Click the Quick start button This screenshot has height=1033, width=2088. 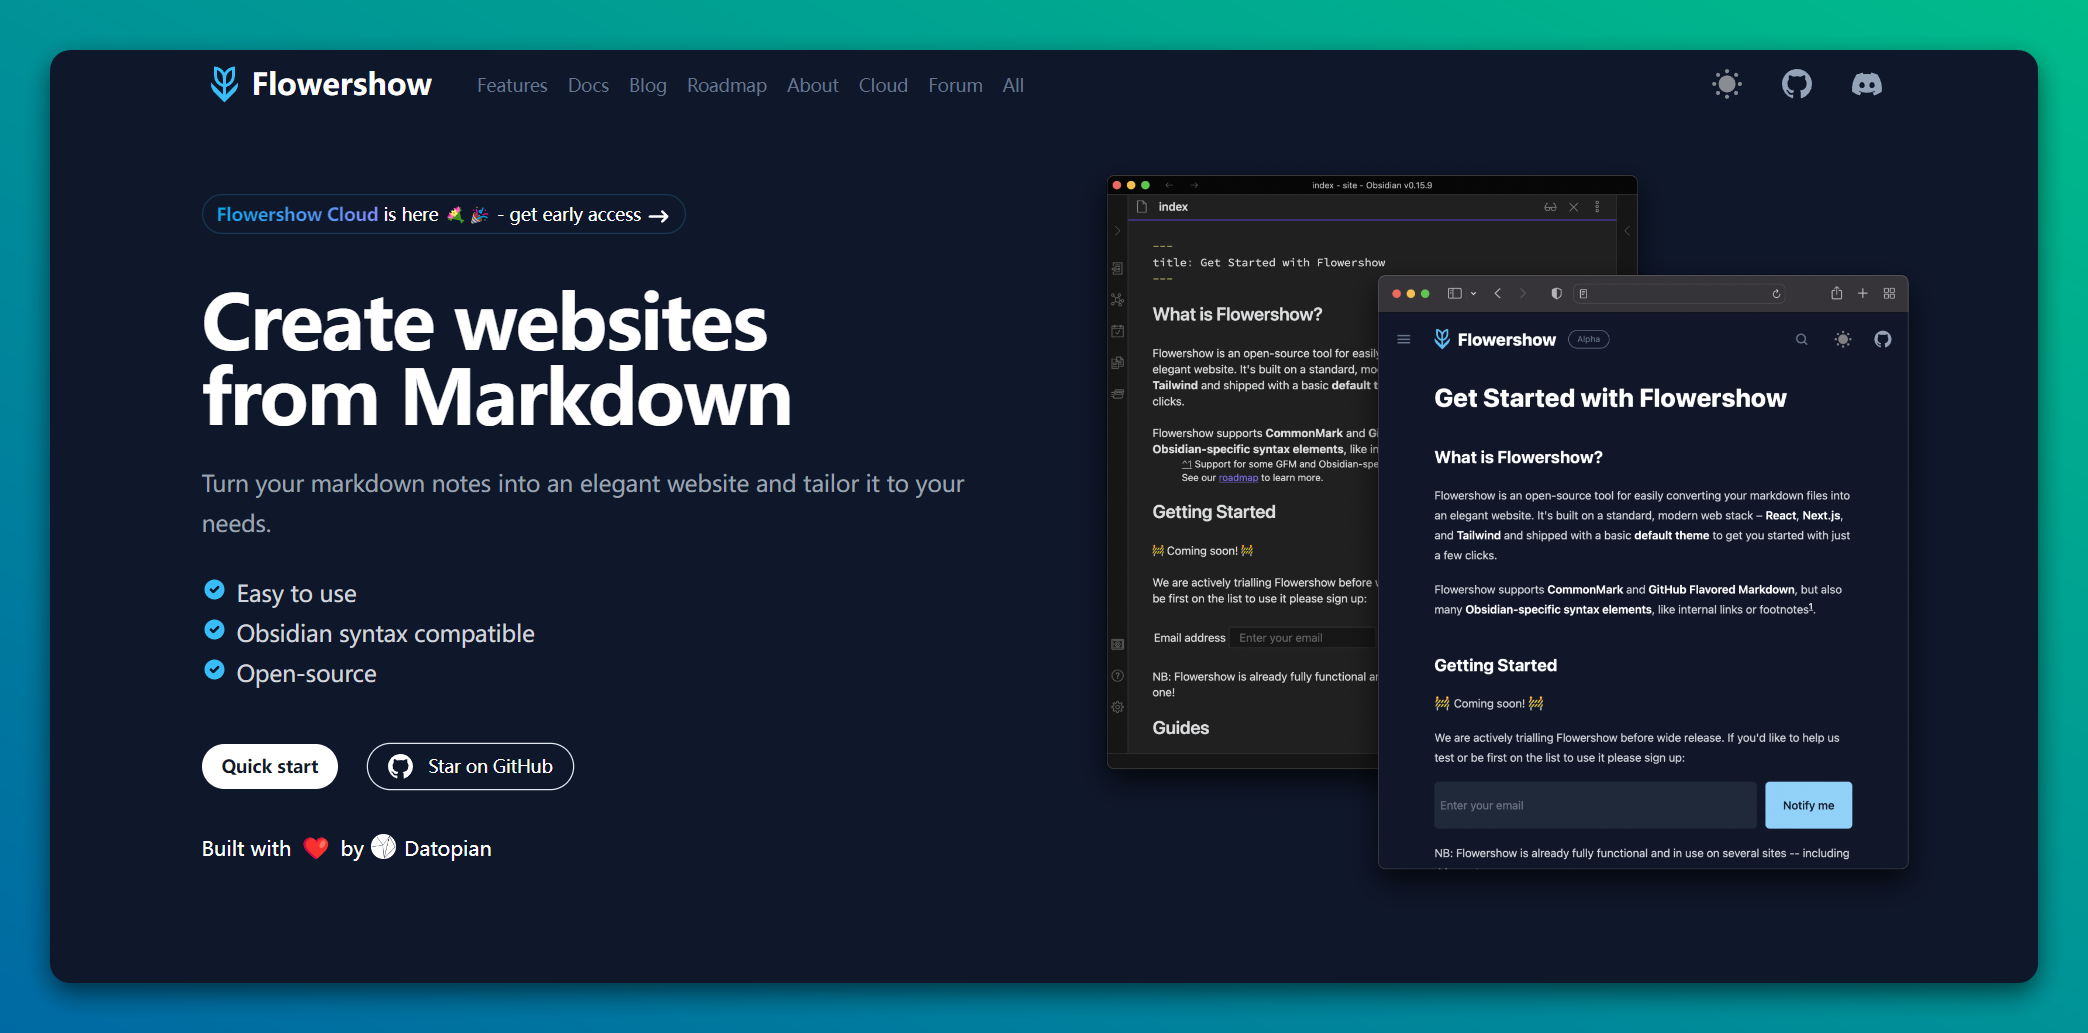tap(270, 766)
